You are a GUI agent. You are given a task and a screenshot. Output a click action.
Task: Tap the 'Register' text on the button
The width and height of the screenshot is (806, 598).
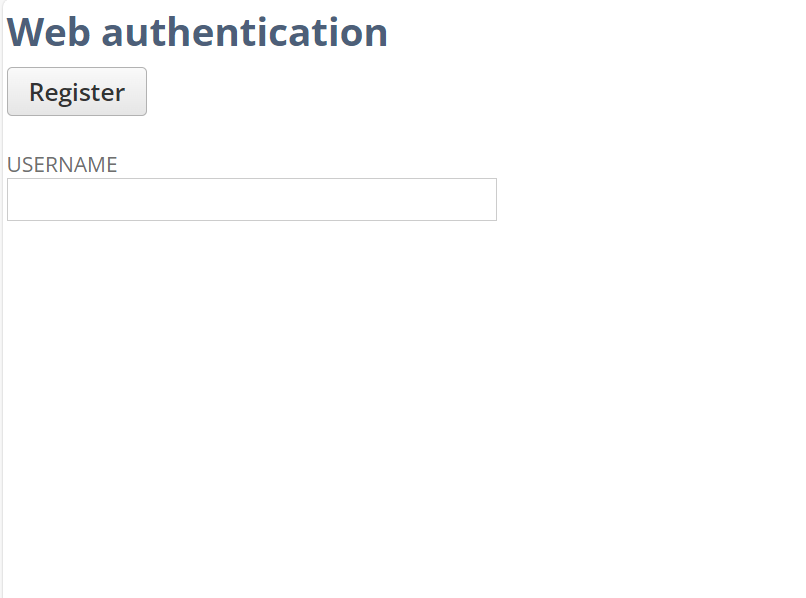(x=77, y=92)
